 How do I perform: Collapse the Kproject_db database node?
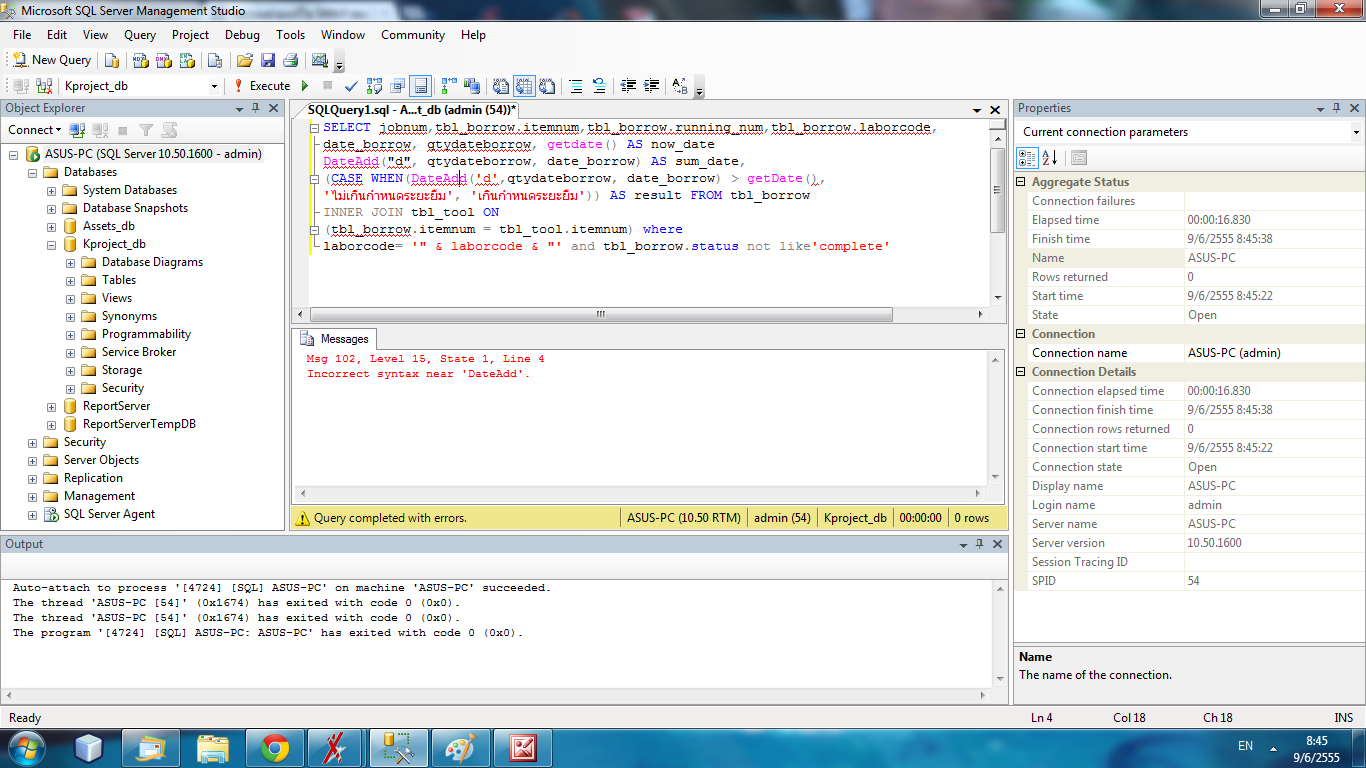pyautogui.click(x=51, y=244)
